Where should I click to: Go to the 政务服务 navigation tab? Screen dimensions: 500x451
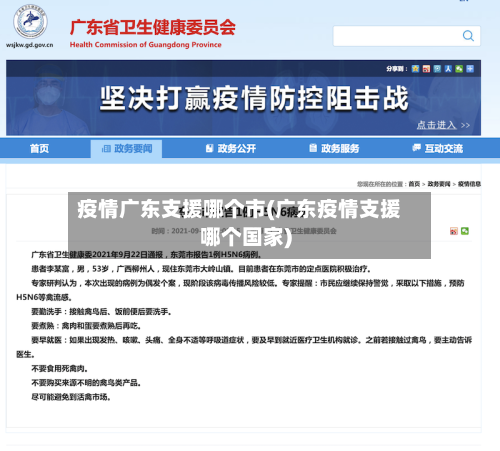[334, 148]
